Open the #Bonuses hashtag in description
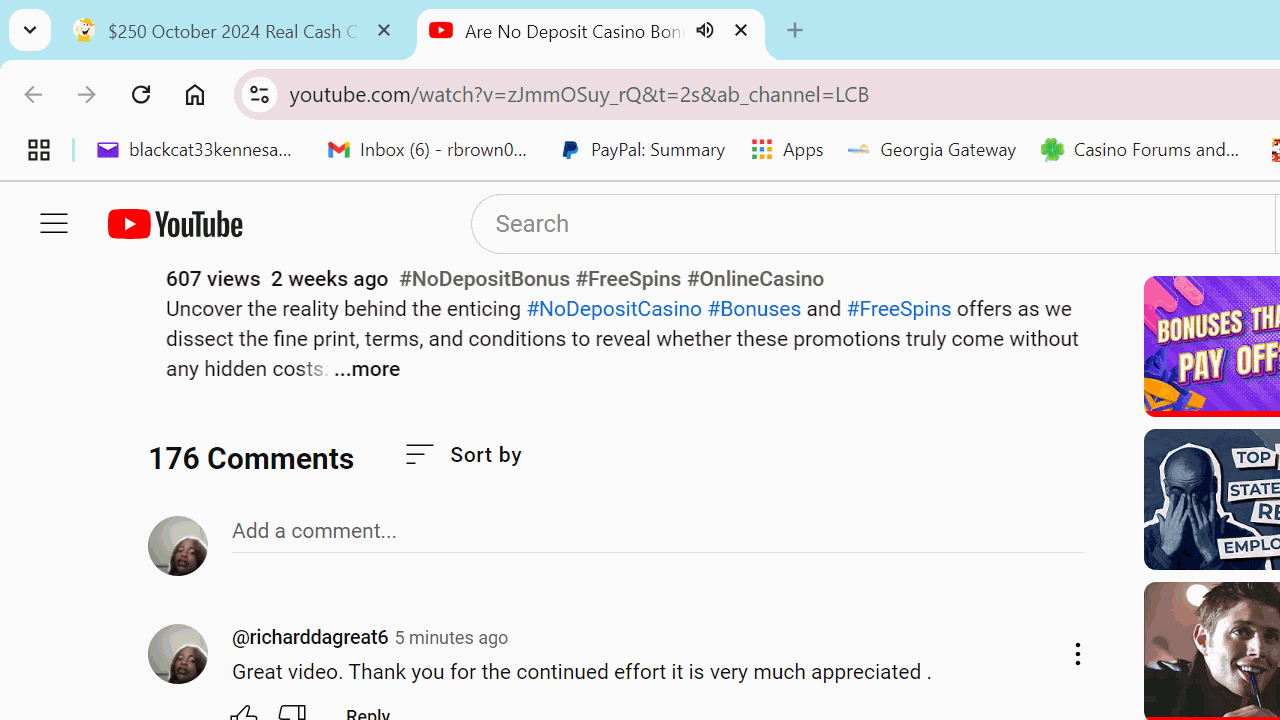This screenshot has width=1280, height=720. [754, 309]
